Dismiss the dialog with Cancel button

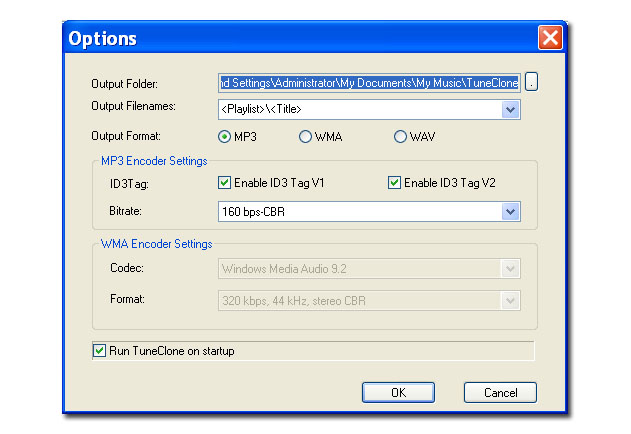500,393
